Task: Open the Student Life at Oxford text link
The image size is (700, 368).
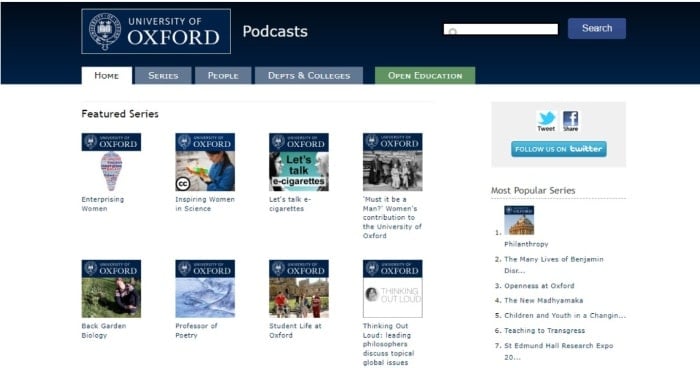Action: pyautogui.click(x=295, y=330)
